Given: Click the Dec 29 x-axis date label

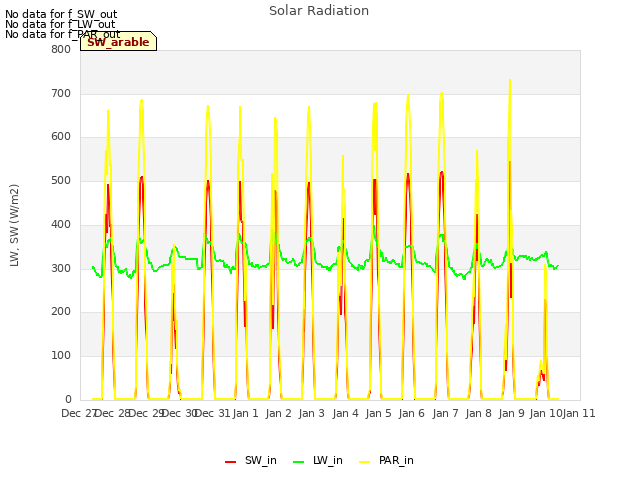Looking at the screenshot, I should tap(146, 413).
